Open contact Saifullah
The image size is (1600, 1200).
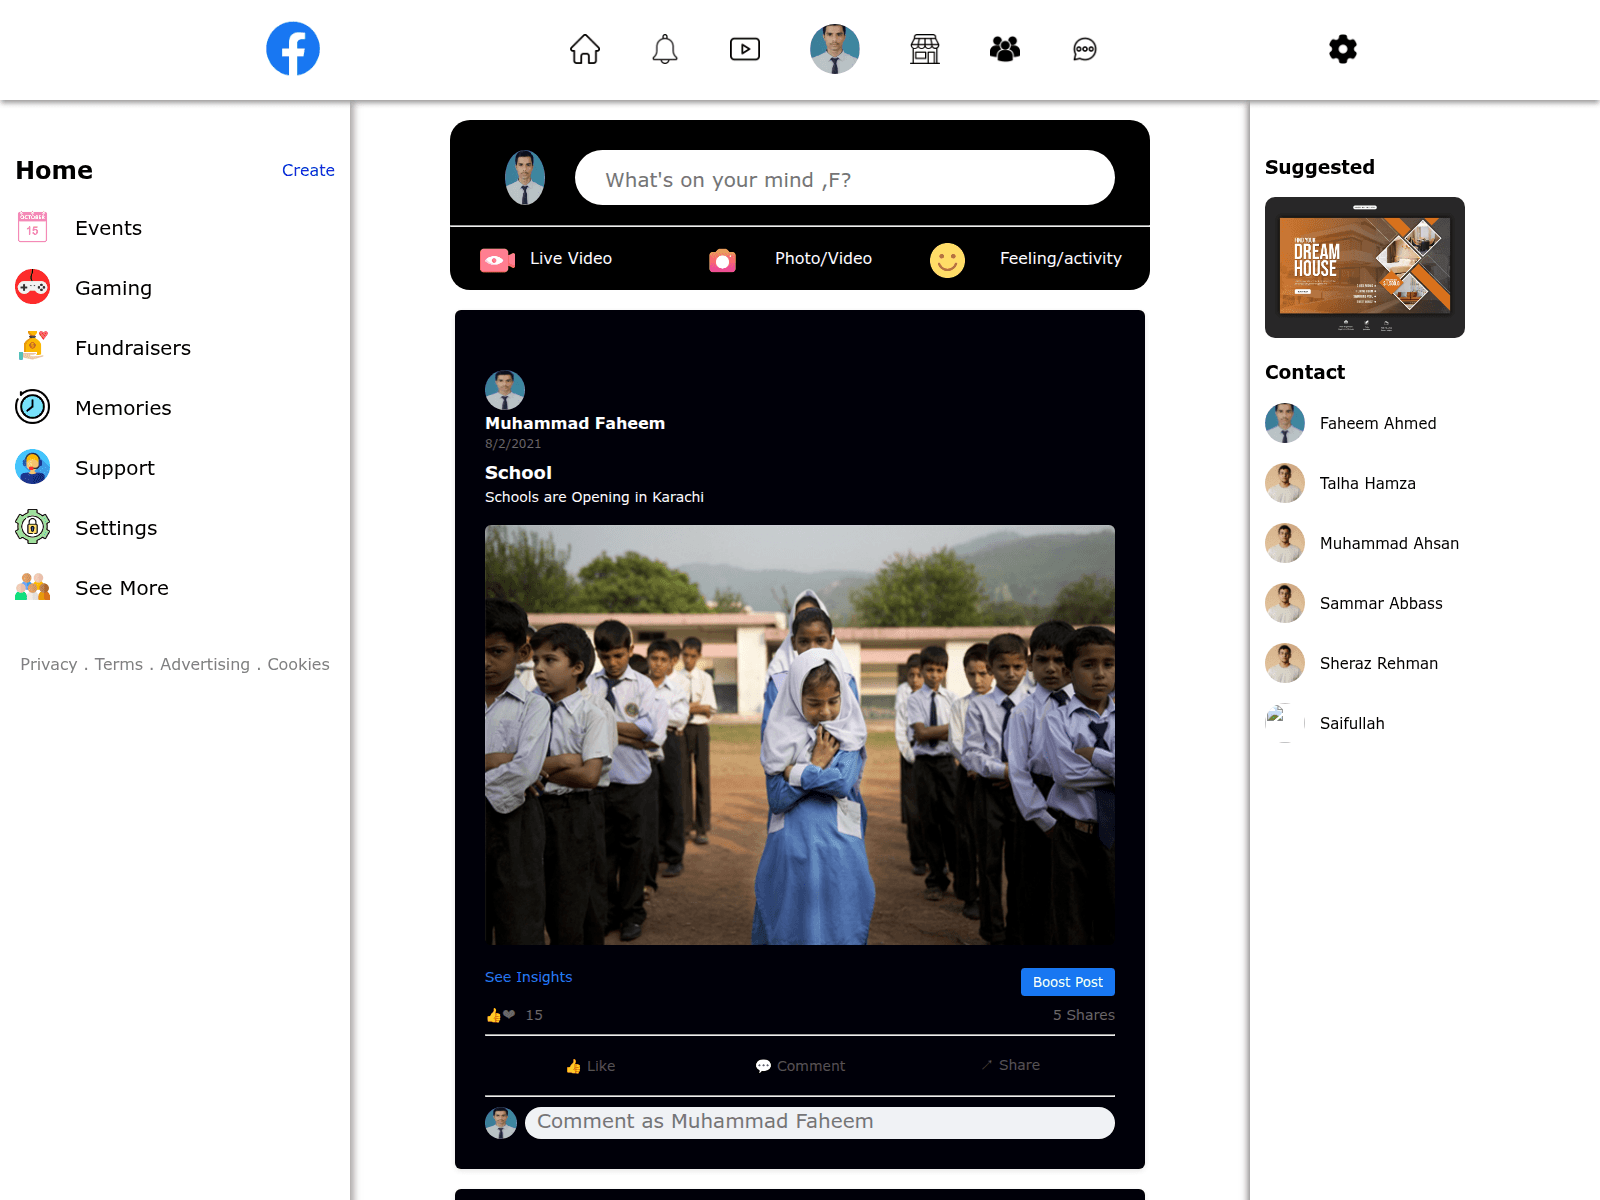click(x=1352, y=723)
